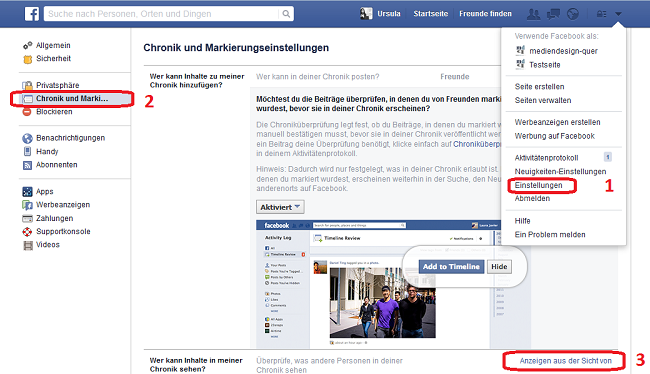Click the Supportkonsole lifebuoy icon

tap(27, 232)
